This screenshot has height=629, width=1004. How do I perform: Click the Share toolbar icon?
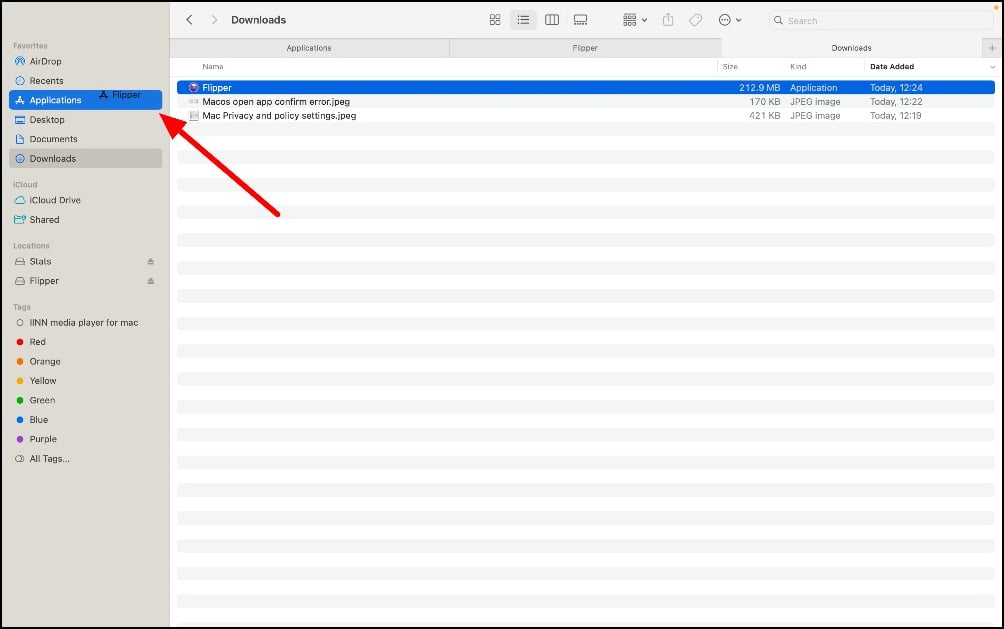tap(668, 20)
